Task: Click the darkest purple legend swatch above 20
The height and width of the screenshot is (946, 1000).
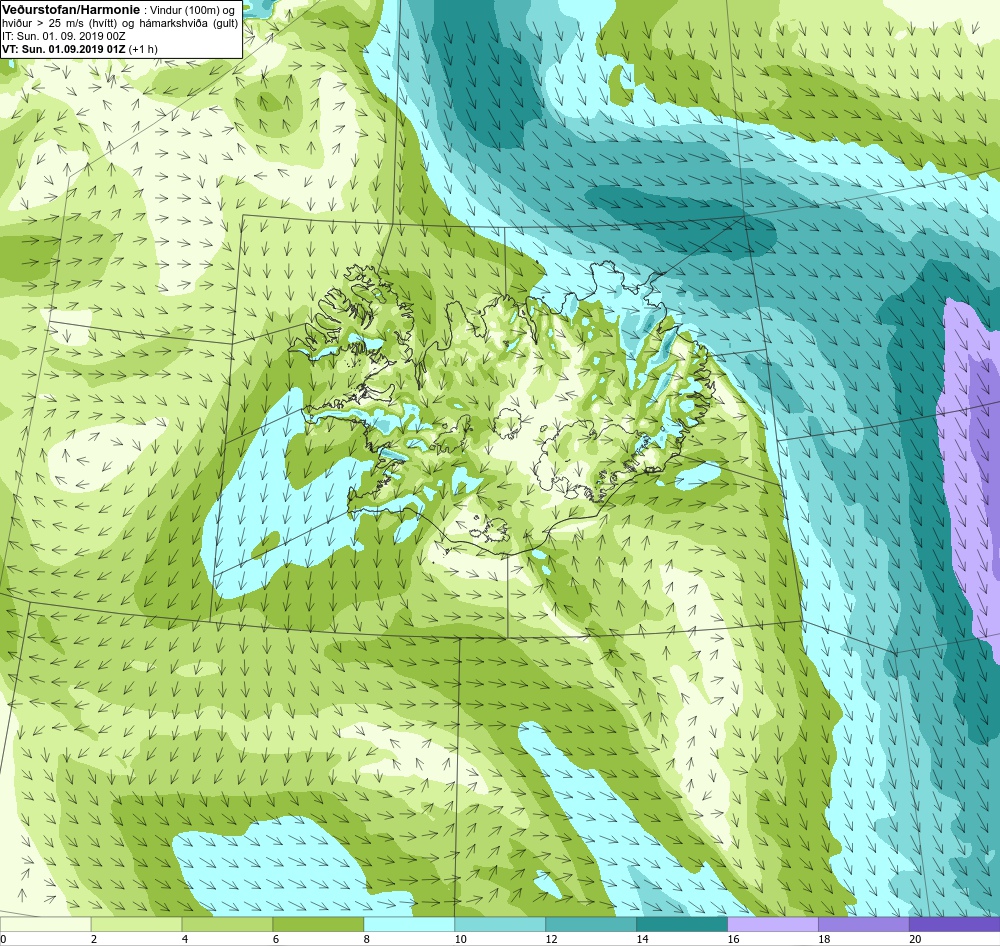Action: [955, 924]
